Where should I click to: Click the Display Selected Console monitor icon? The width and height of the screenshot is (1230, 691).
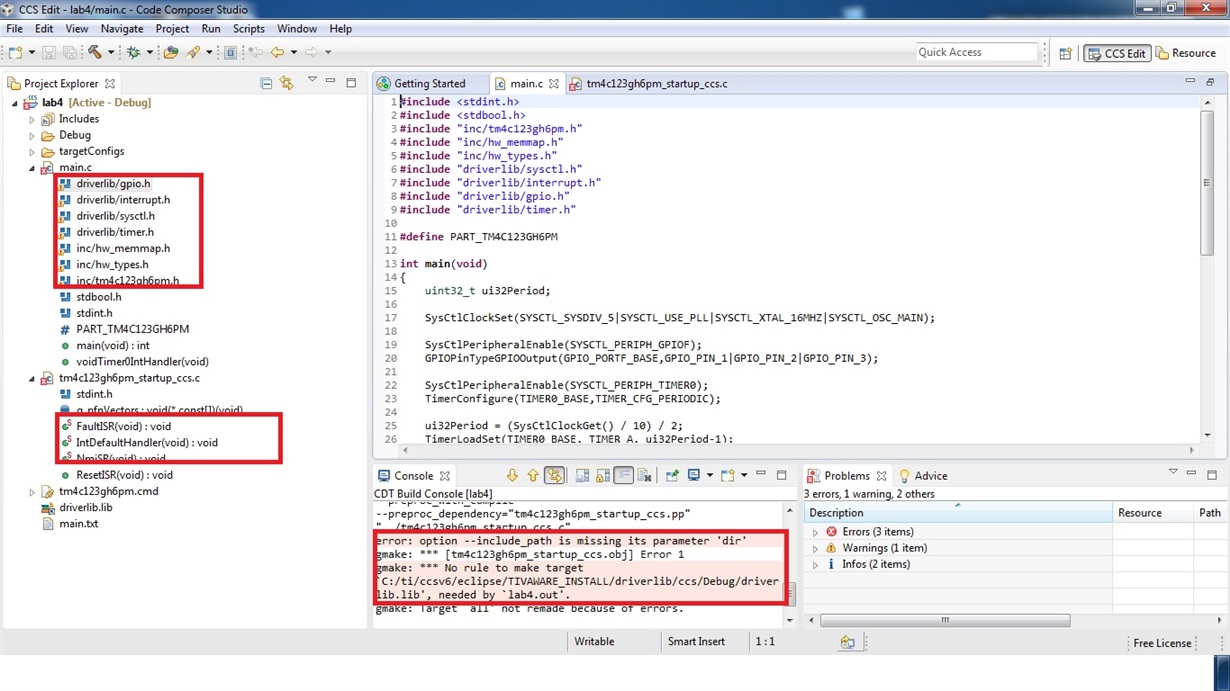pos(693,476)
